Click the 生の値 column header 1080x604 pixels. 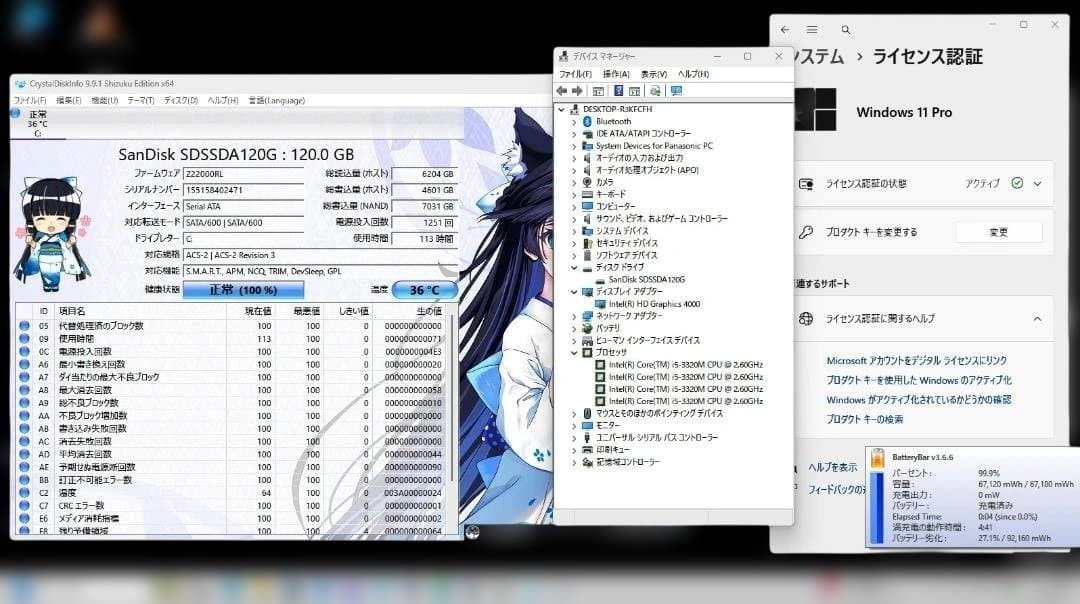(428, 311)
